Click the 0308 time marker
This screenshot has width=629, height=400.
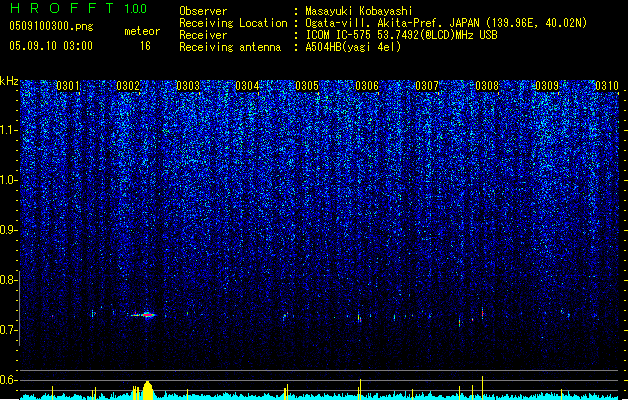487,86
